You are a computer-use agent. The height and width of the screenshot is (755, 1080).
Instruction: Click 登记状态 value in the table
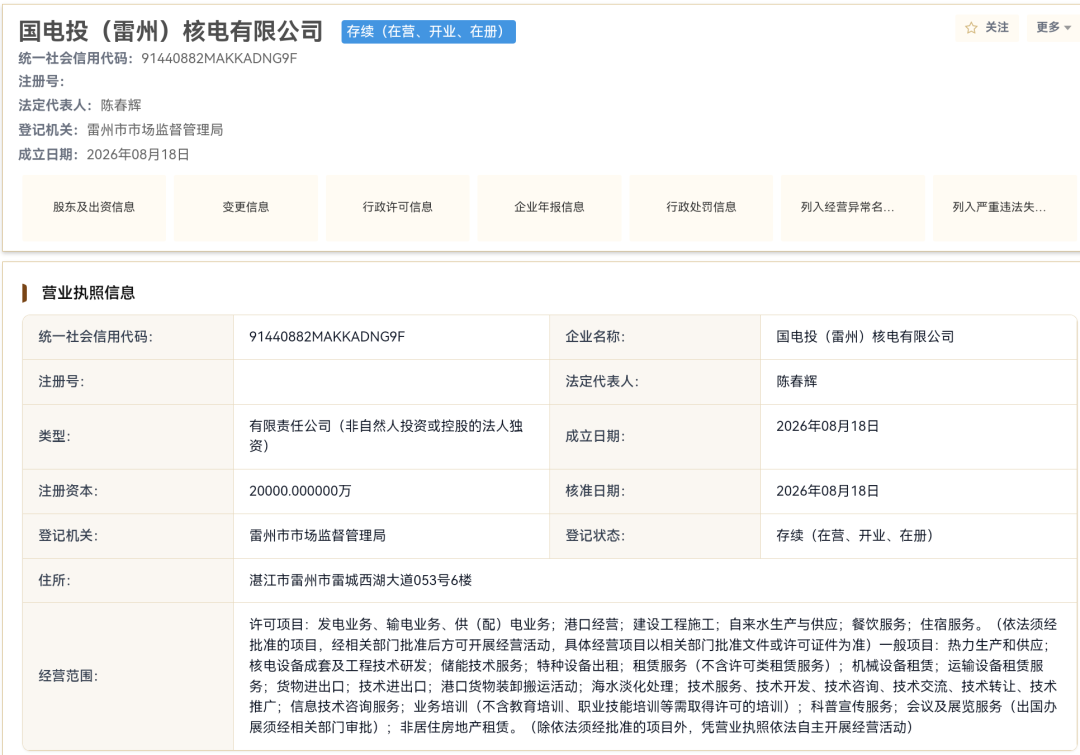pyautogui.click(x=855, y=536)
